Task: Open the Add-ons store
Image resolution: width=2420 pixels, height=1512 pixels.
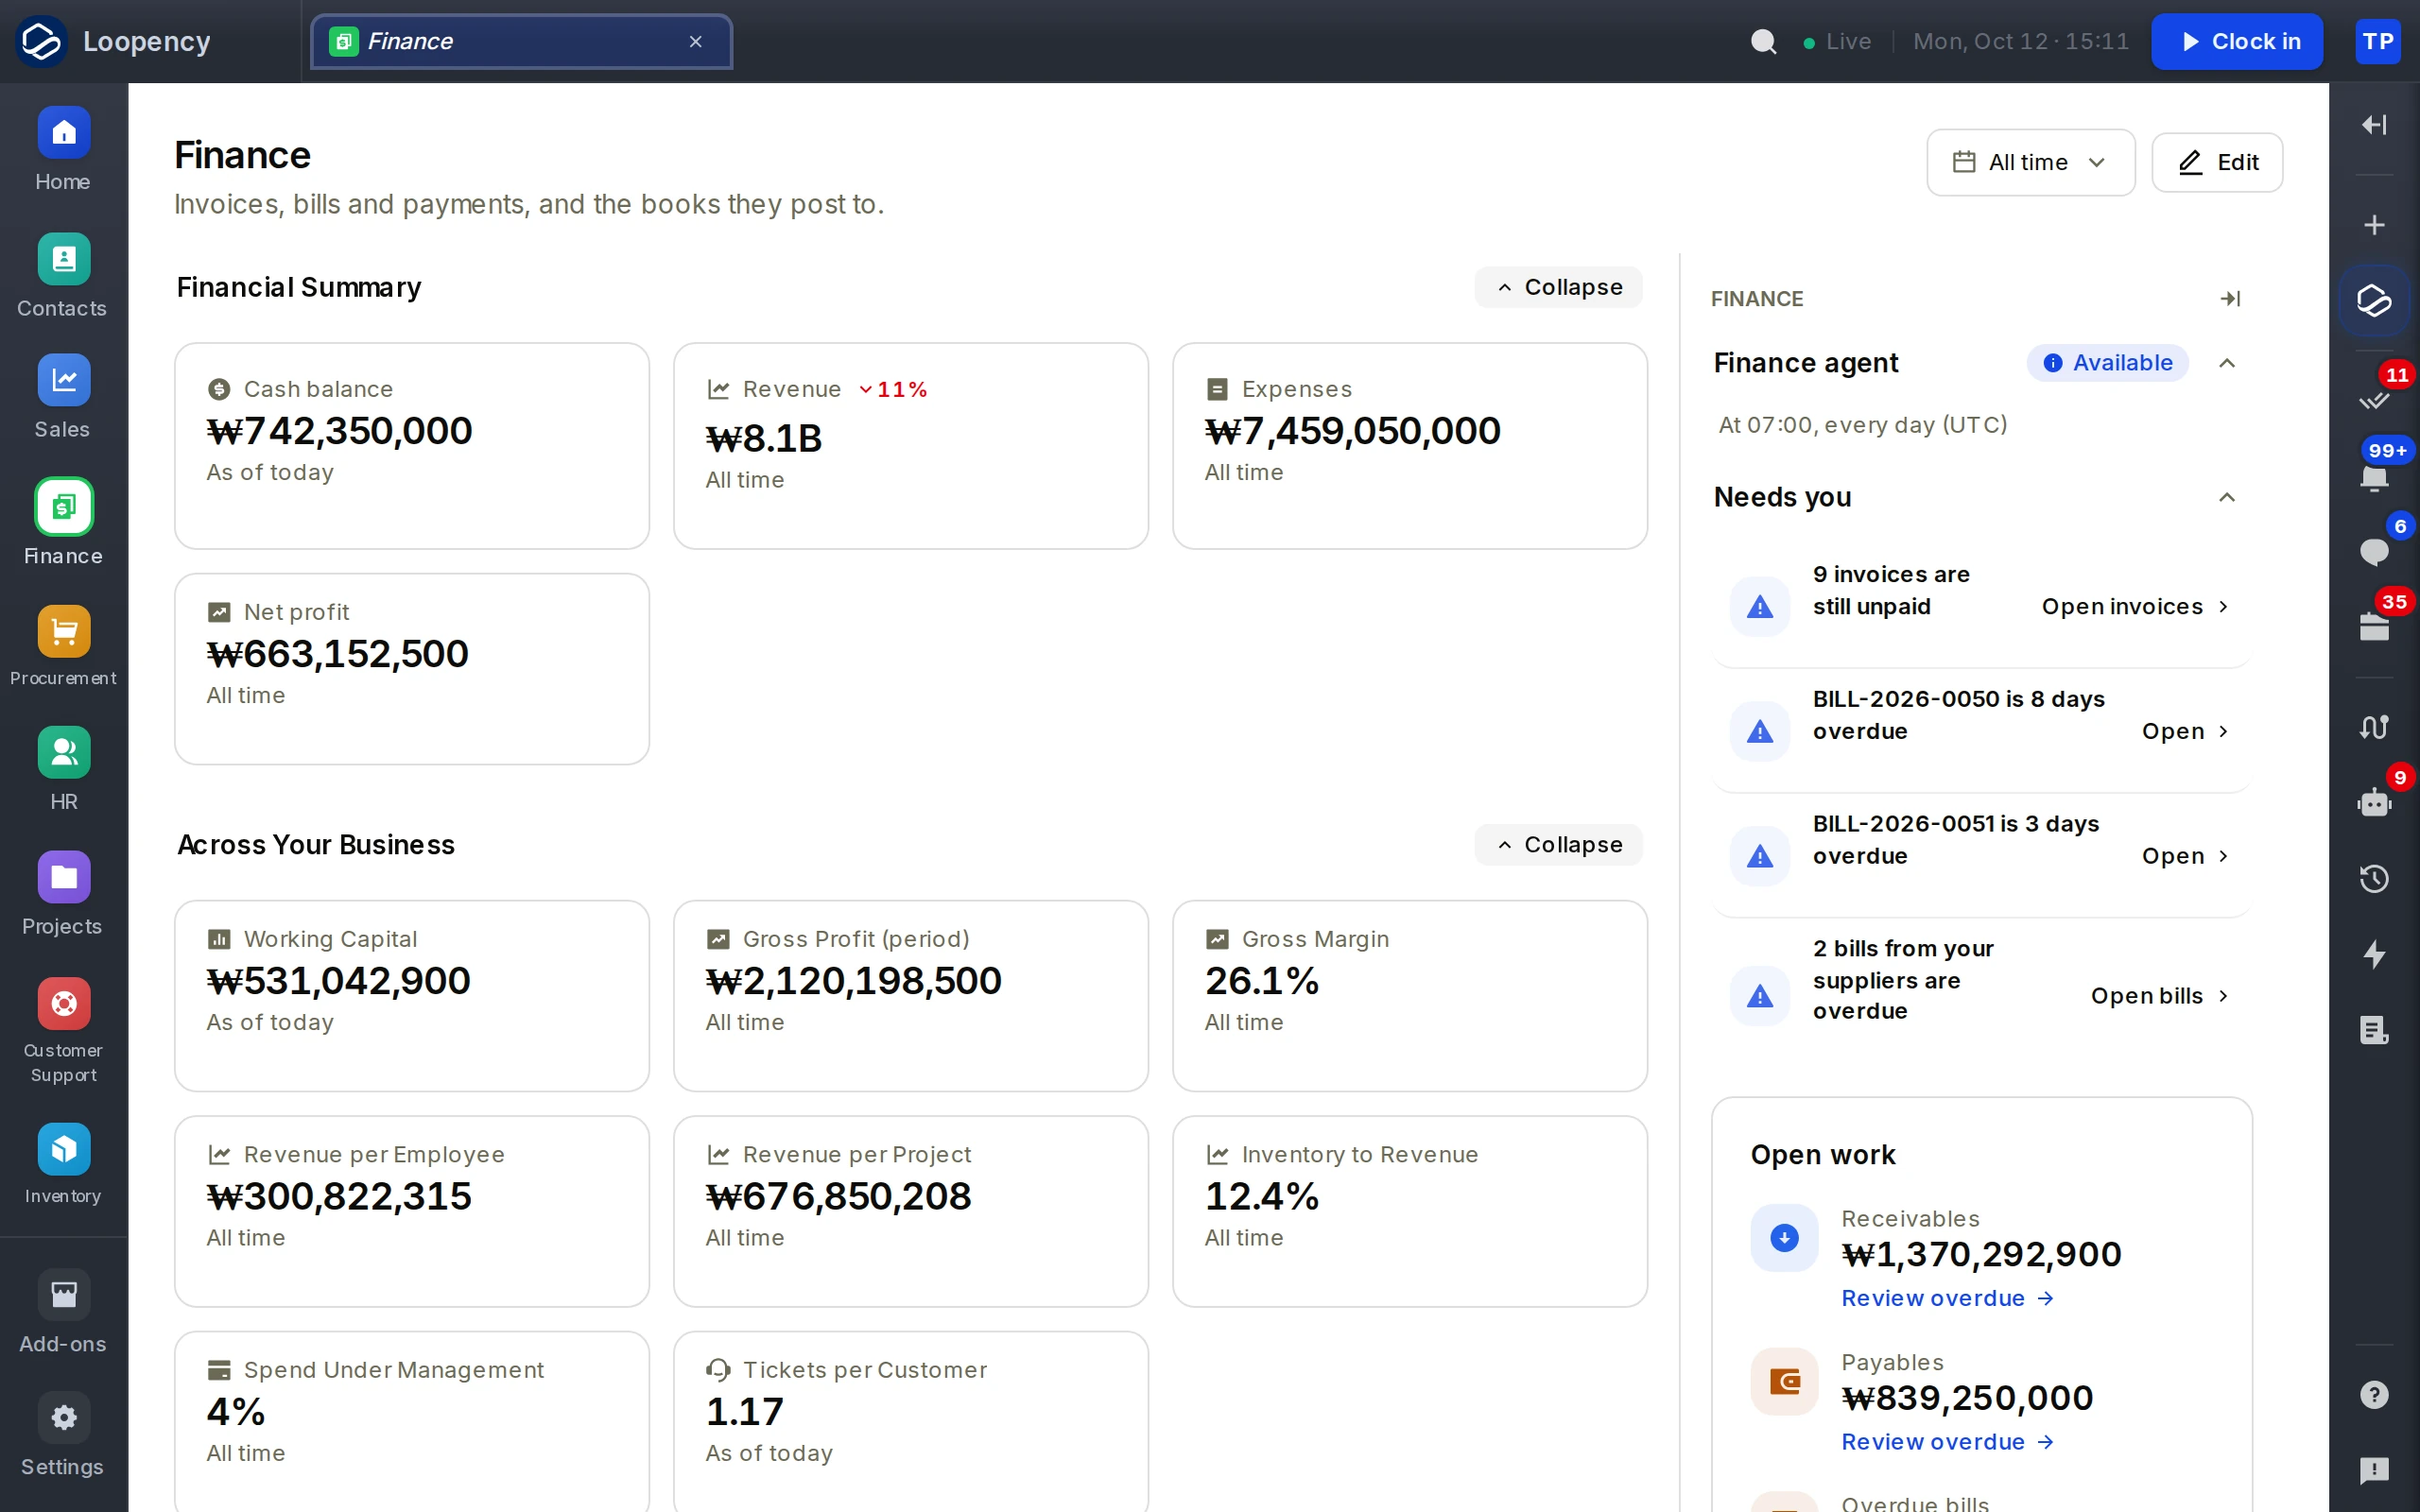Action: [x=63, y=1312]
